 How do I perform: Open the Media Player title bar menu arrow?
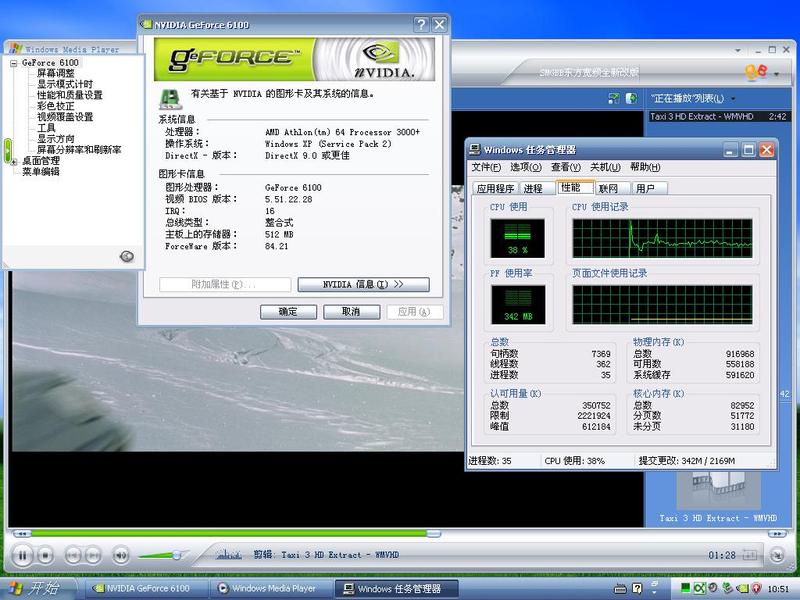738,50
